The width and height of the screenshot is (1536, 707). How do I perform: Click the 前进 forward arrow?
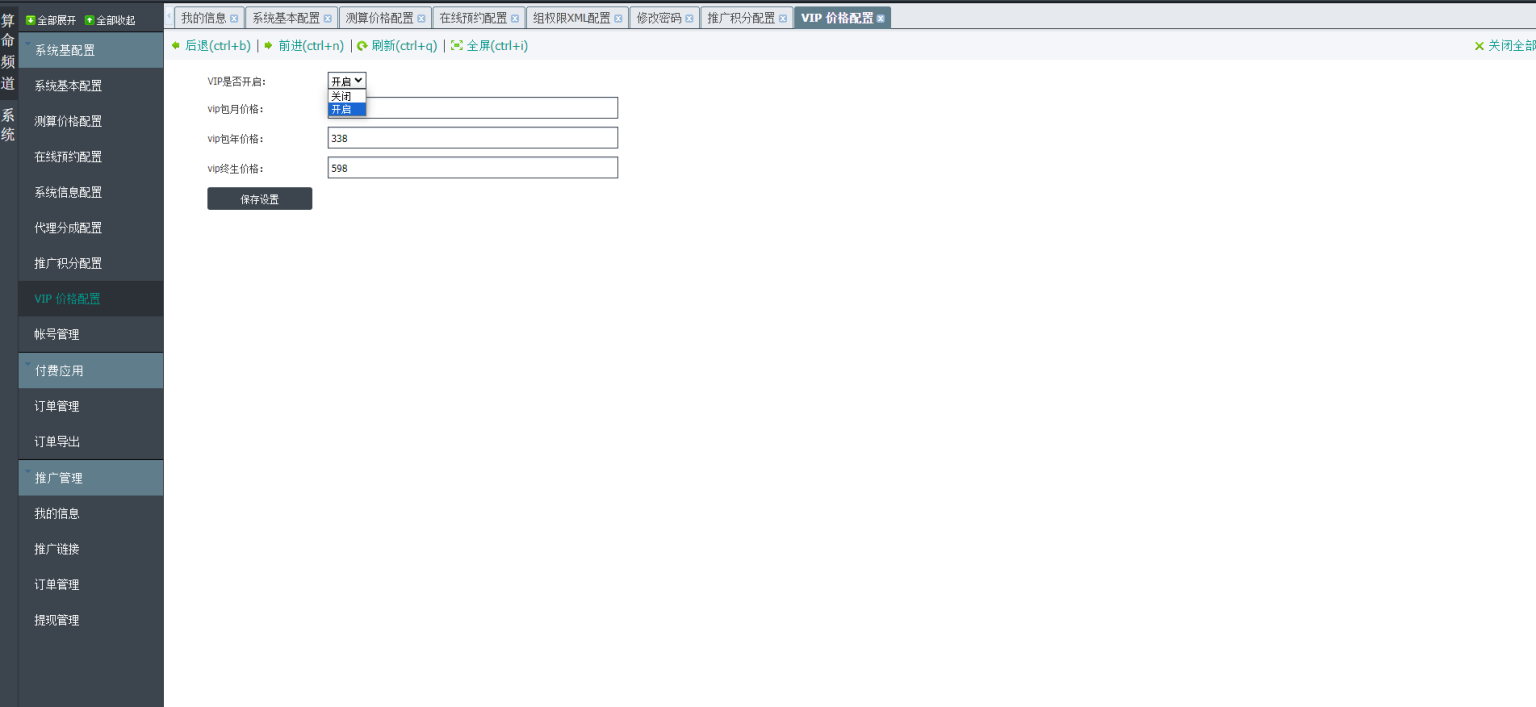269,45
